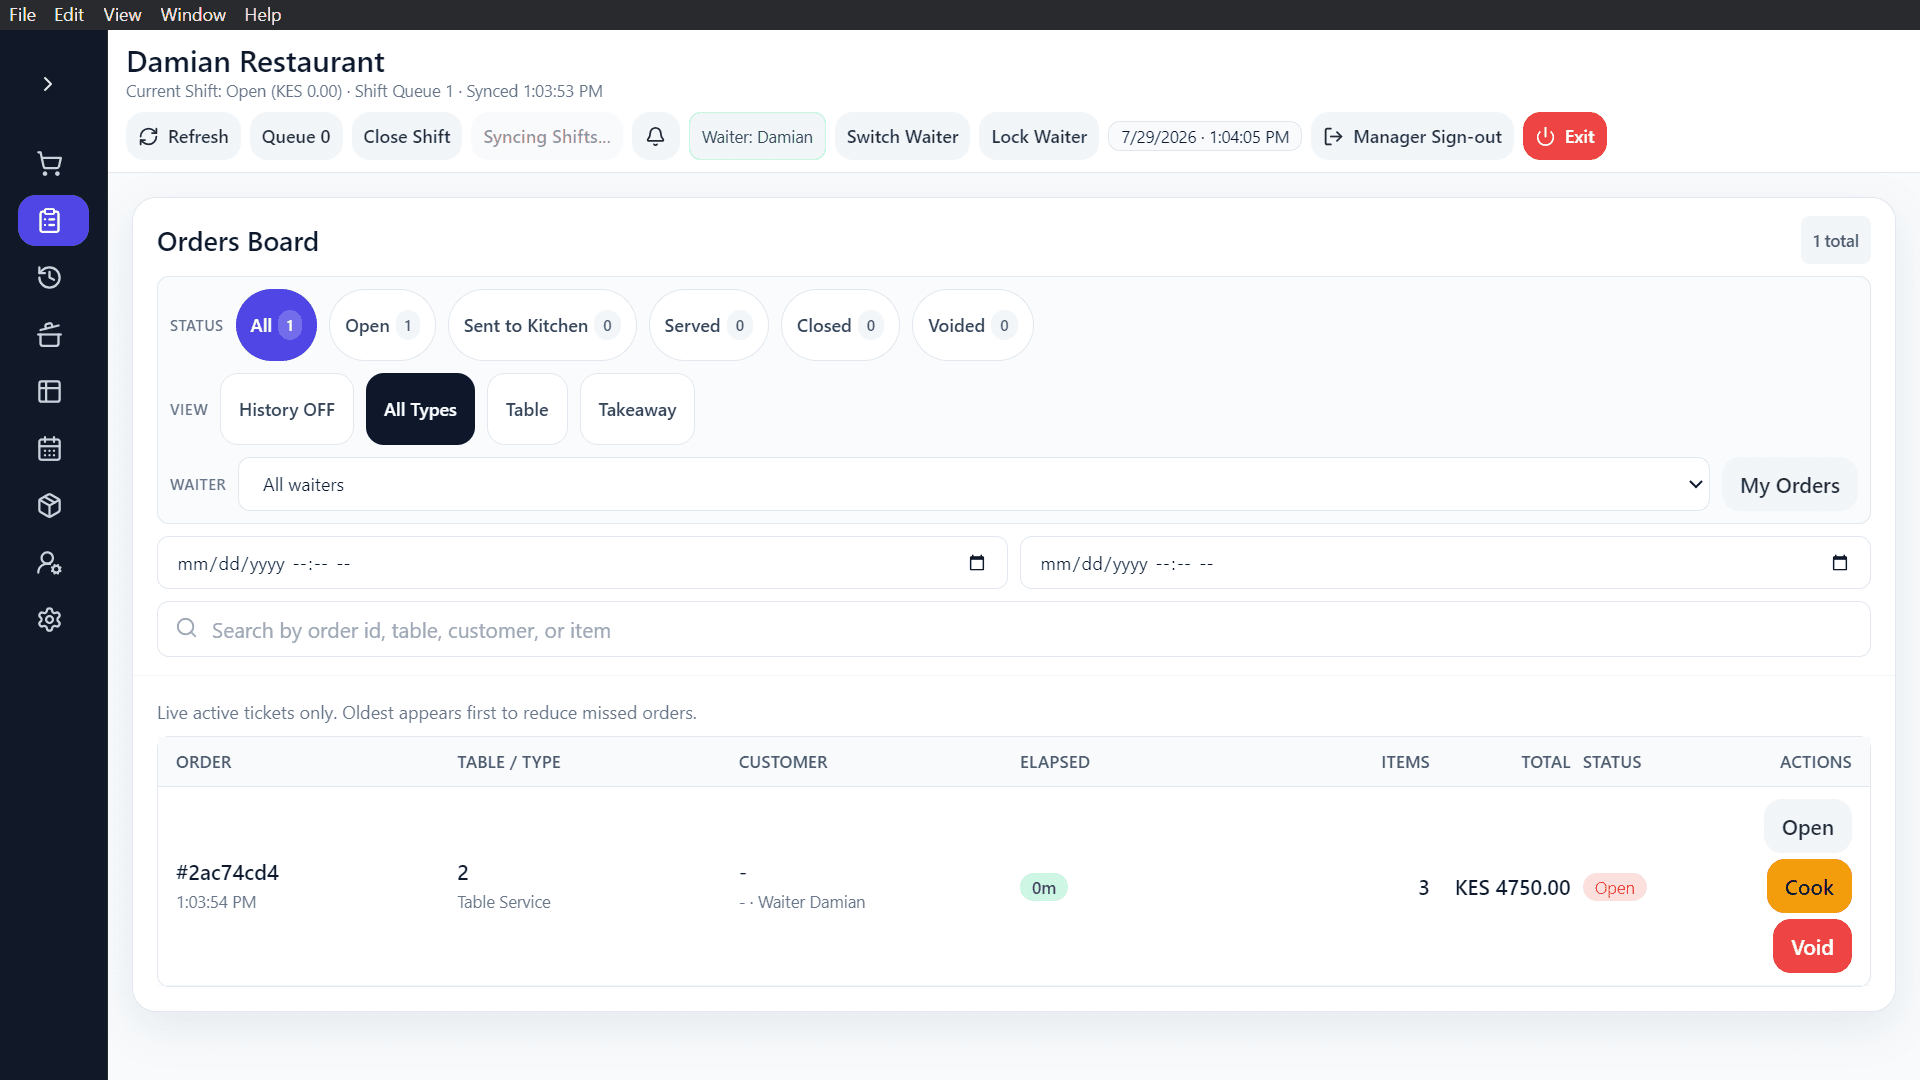The image size is (1920, 1080).
Task: Click Lock Waiter
Action: pyautogui.click(x=1039, y=136)
